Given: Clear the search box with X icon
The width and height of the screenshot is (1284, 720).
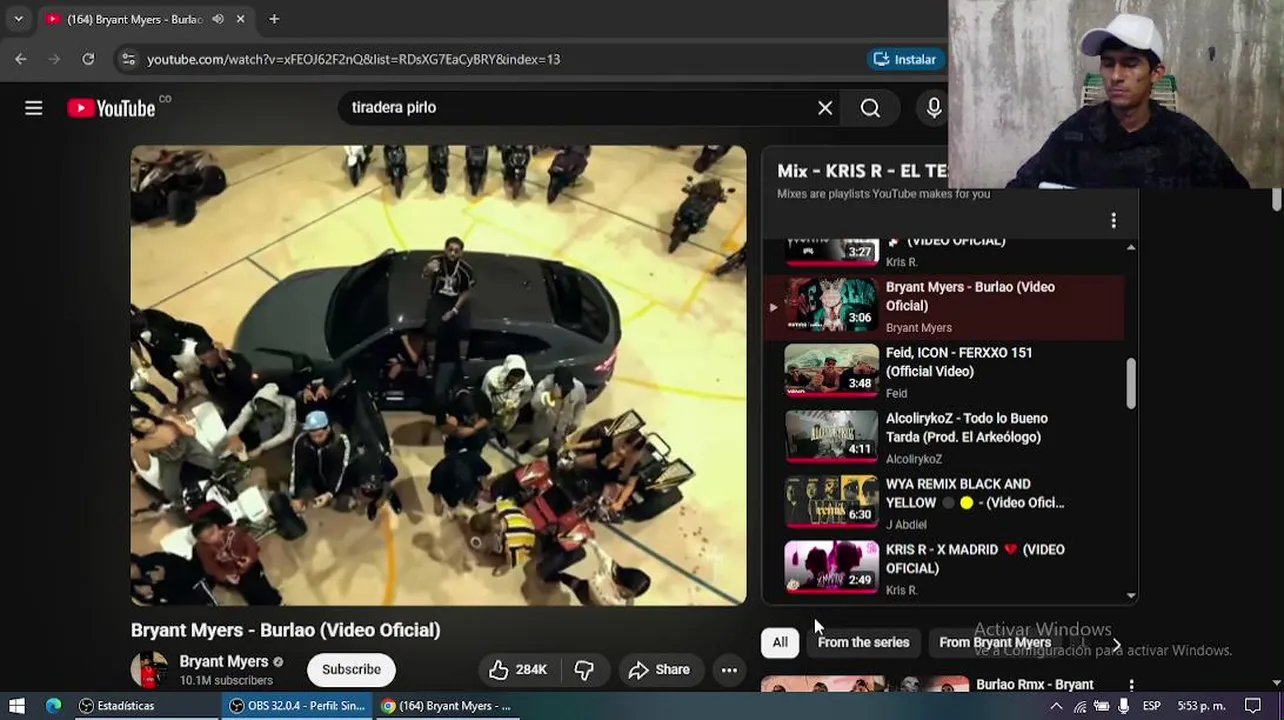Looking at the screenshot, I should [x=825, y=108].
